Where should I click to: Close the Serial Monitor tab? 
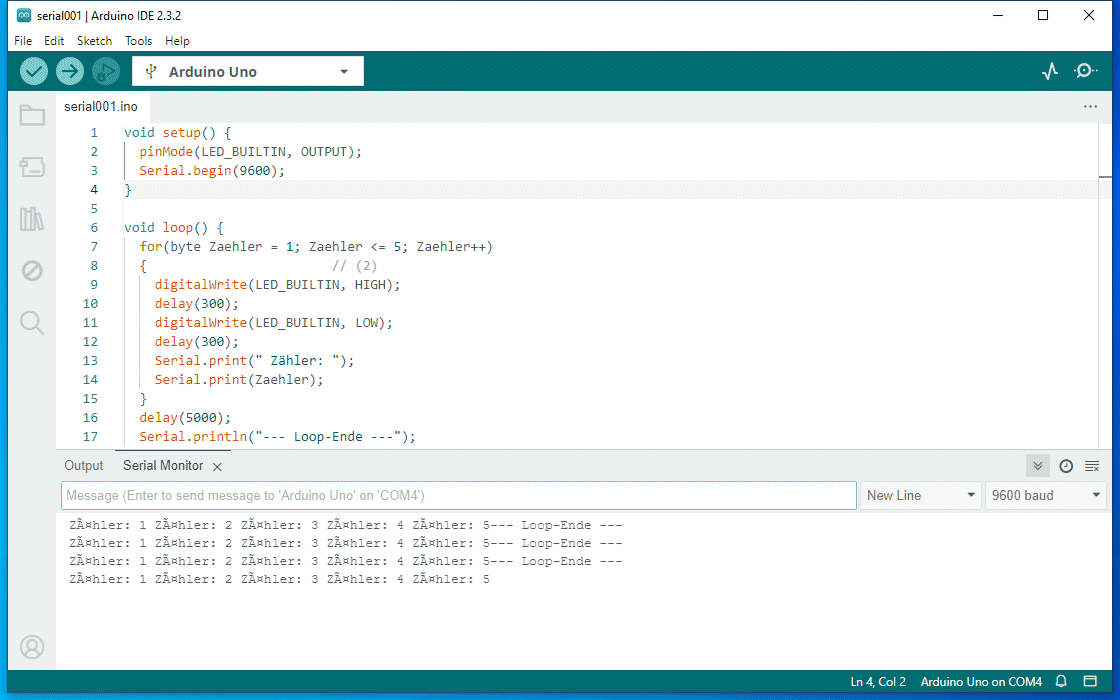(217, 466)
